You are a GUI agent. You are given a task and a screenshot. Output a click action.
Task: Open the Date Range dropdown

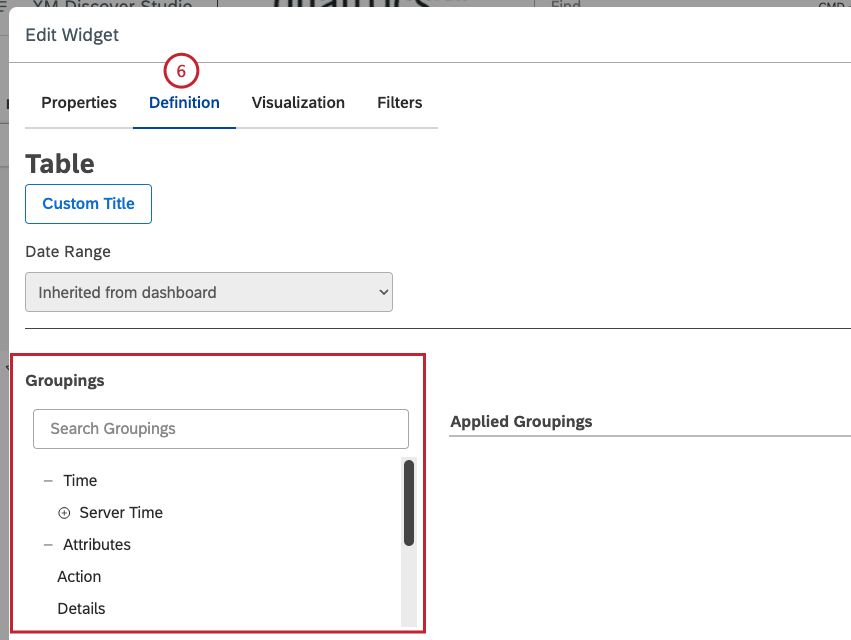[380, 291]
